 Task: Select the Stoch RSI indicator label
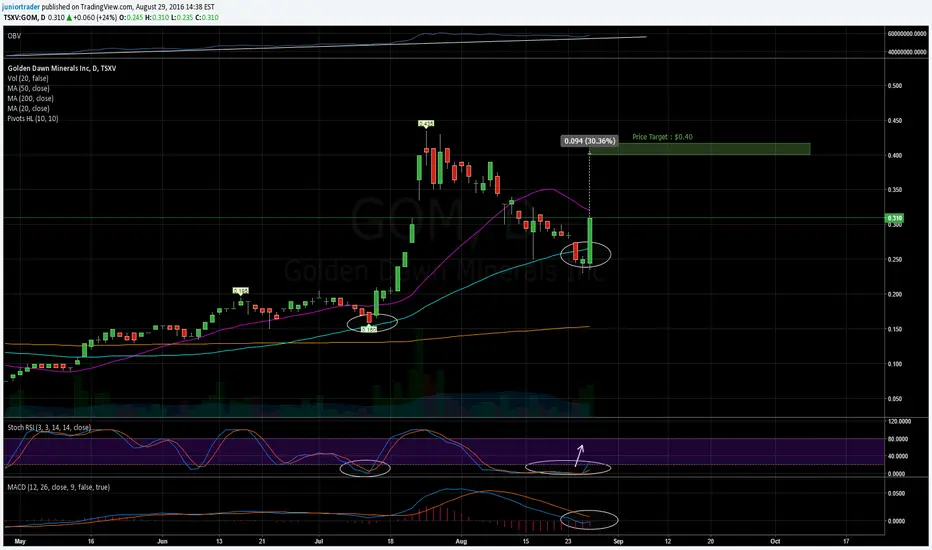pos(49,428)
